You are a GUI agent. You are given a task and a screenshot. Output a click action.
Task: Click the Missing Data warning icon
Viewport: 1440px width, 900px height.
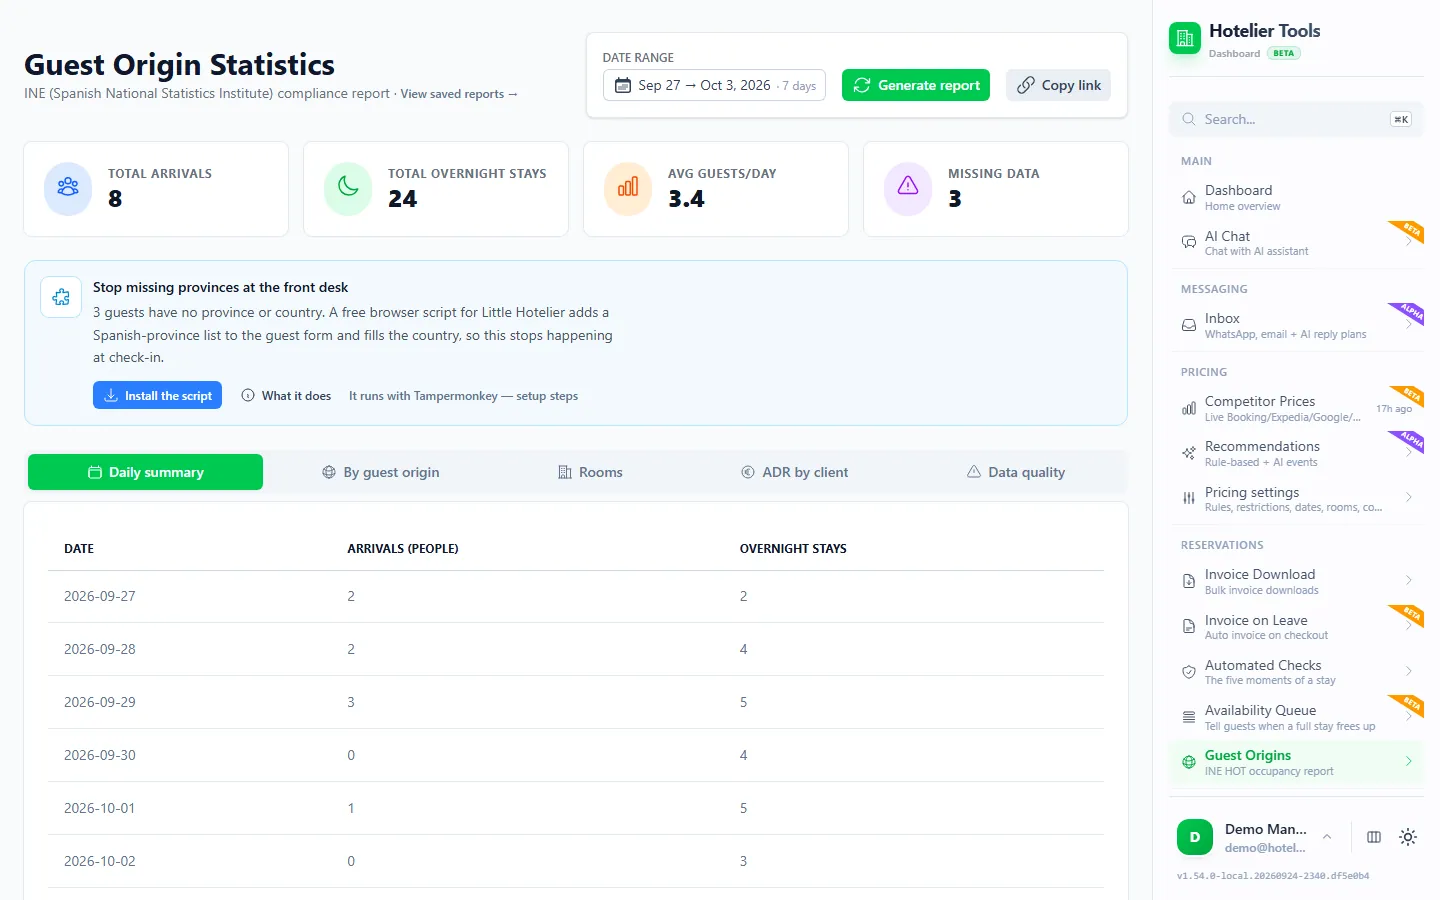pos(908,187)
